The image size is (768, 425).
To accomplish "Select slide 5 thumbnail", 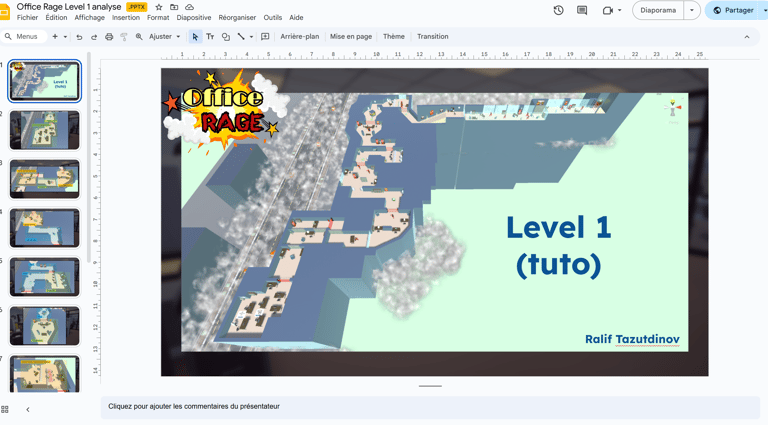I will click(x=45, y=277).
